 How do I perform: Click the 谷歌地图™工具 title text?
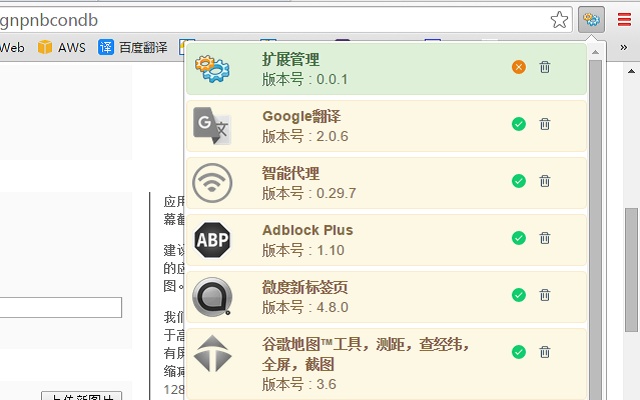tap(366, 354)
